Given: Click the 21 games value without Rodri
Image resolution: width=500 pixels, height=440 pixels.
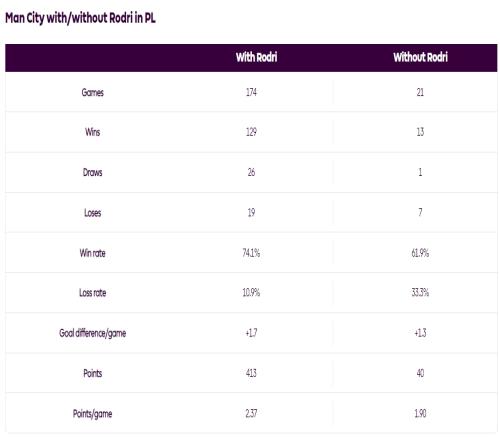Looking at the screenshot, I should [x=420, y=92].
